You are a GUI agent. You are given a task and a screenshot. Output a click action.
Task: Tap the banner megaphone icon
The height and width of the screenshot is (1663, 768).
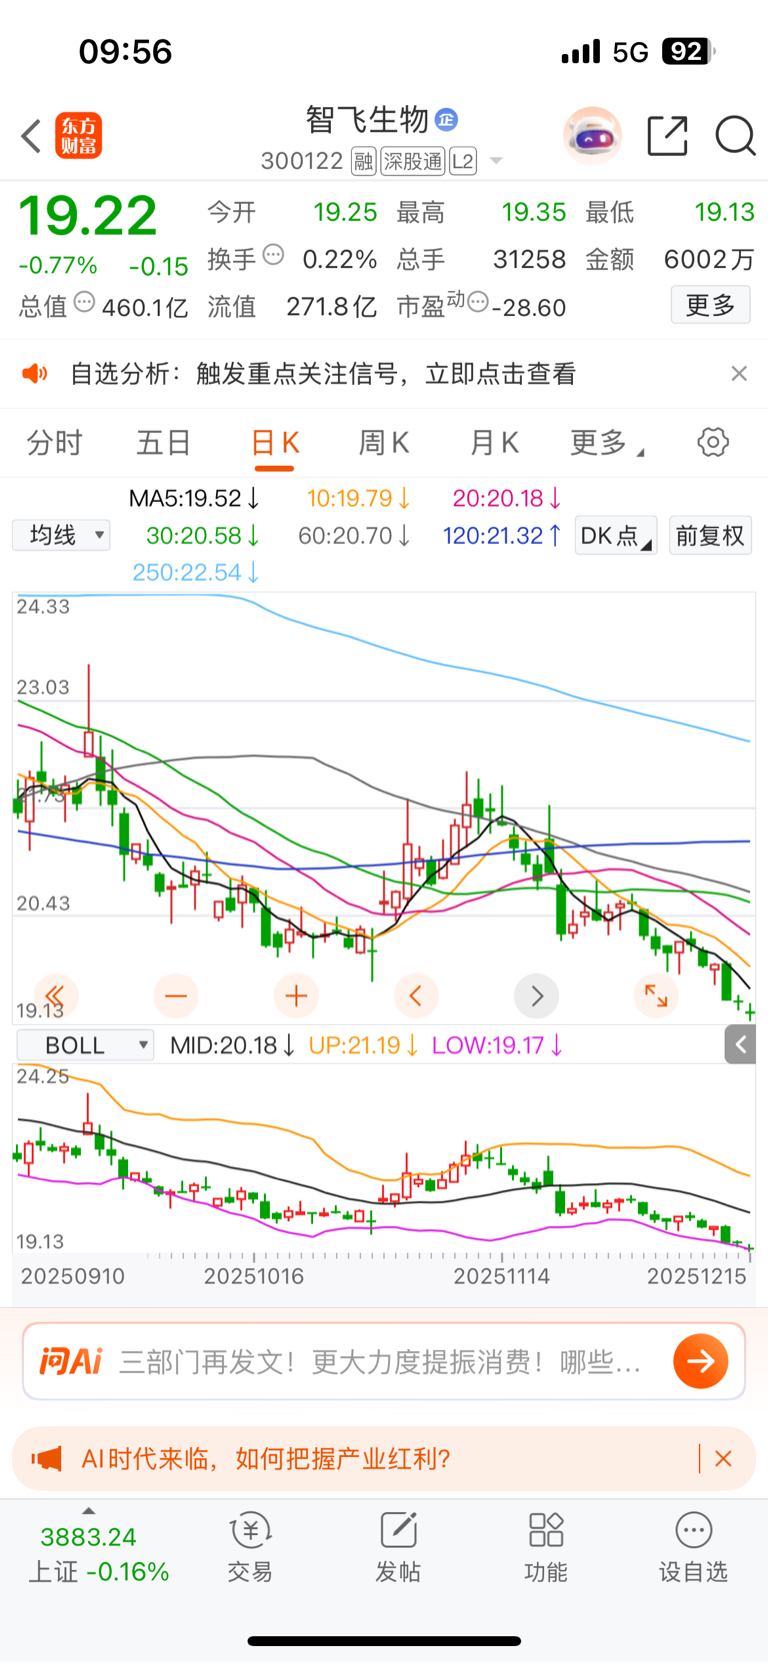pos(46,1459)
